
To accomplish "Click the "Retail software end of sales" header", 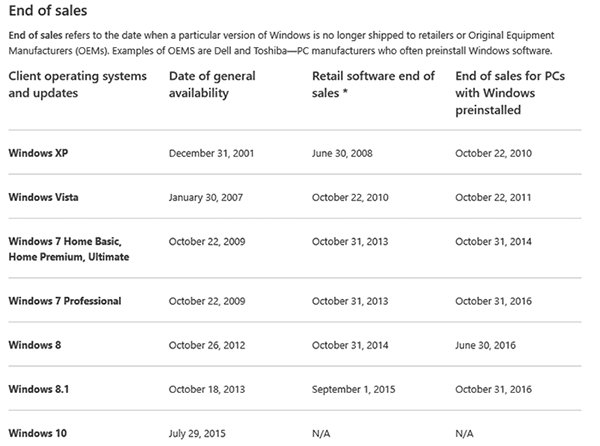I will pos(373,84).
